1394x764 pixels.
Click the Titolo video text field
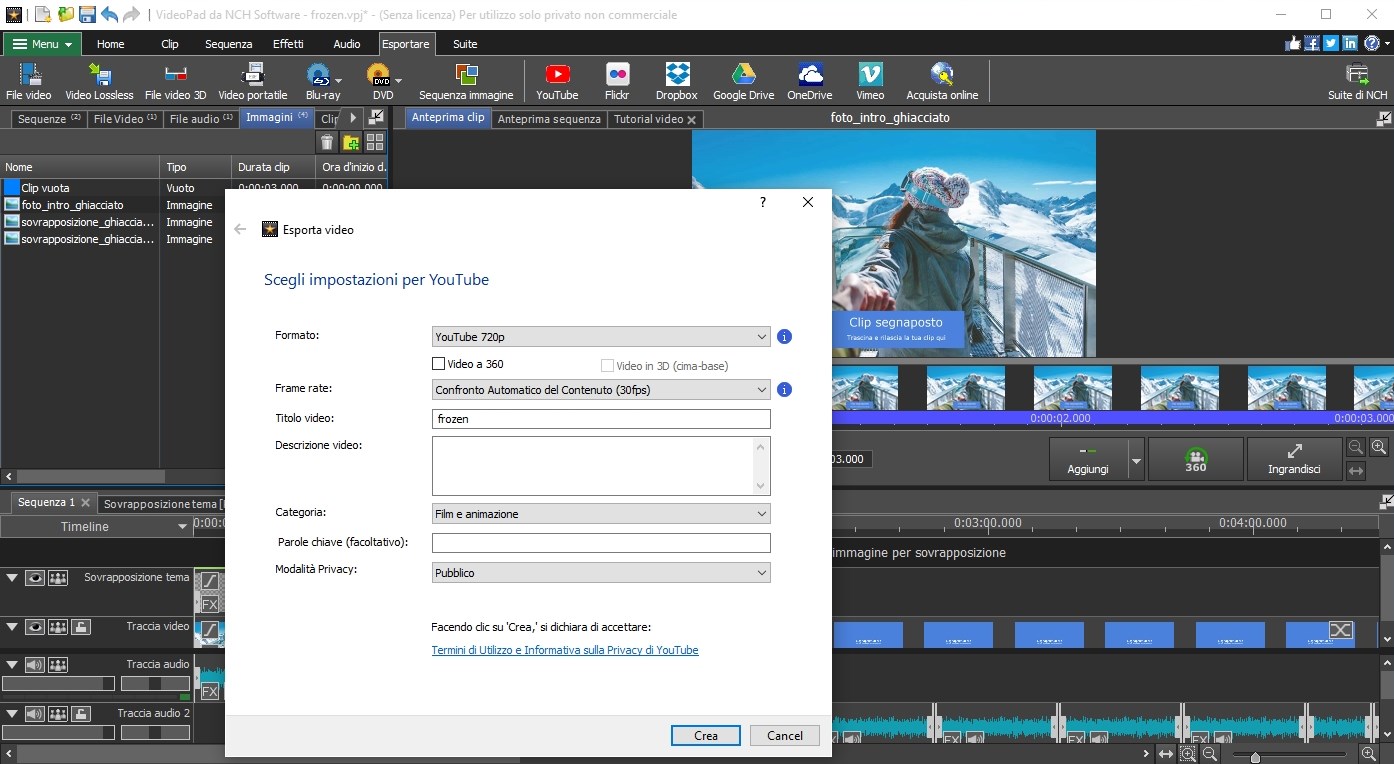(x=601, y=419)
